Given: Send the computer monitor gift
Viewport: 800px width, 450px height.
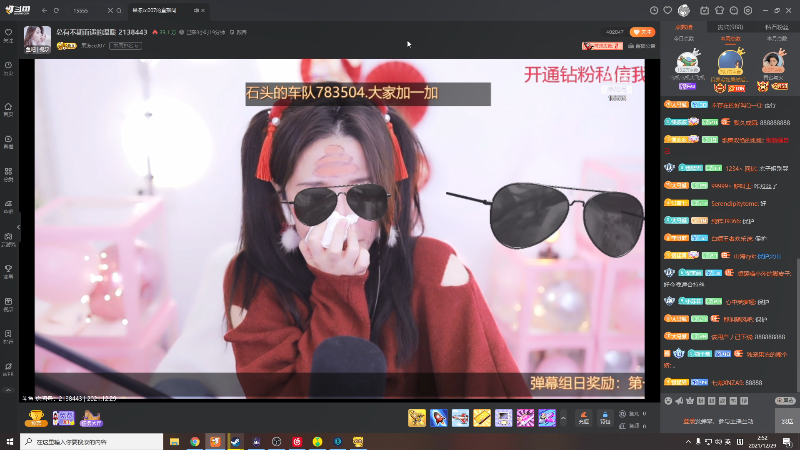Looking at the screenshot, I should point(503,418).
